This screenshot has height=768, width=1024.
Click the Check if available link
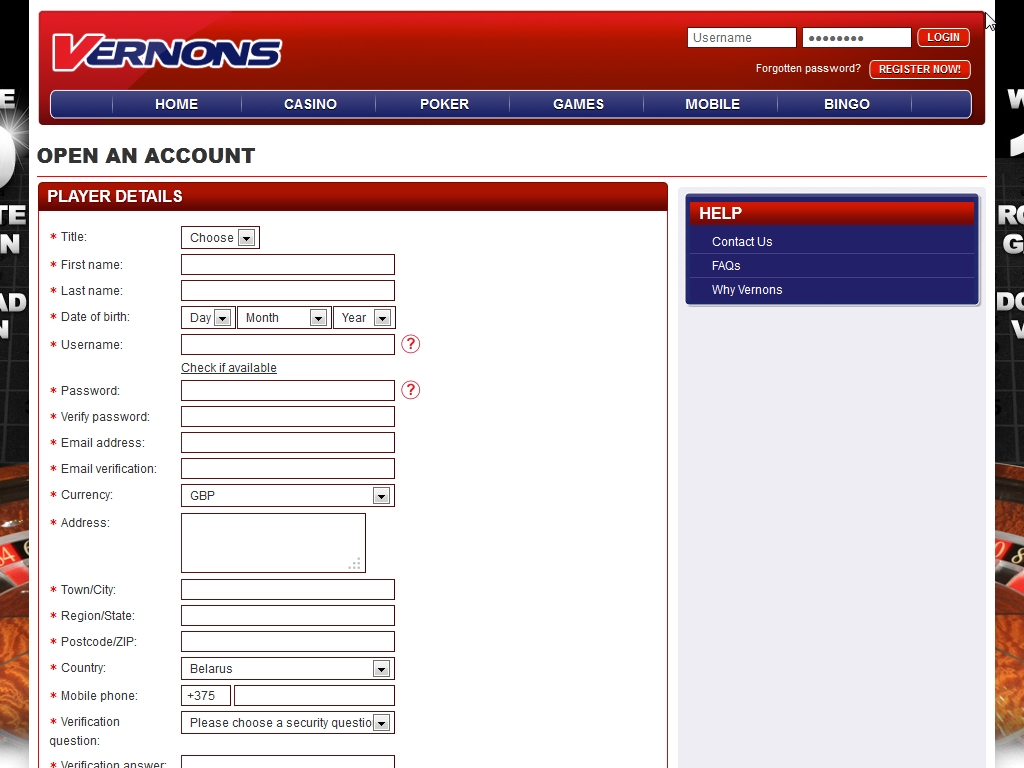(x=229, y=368)
